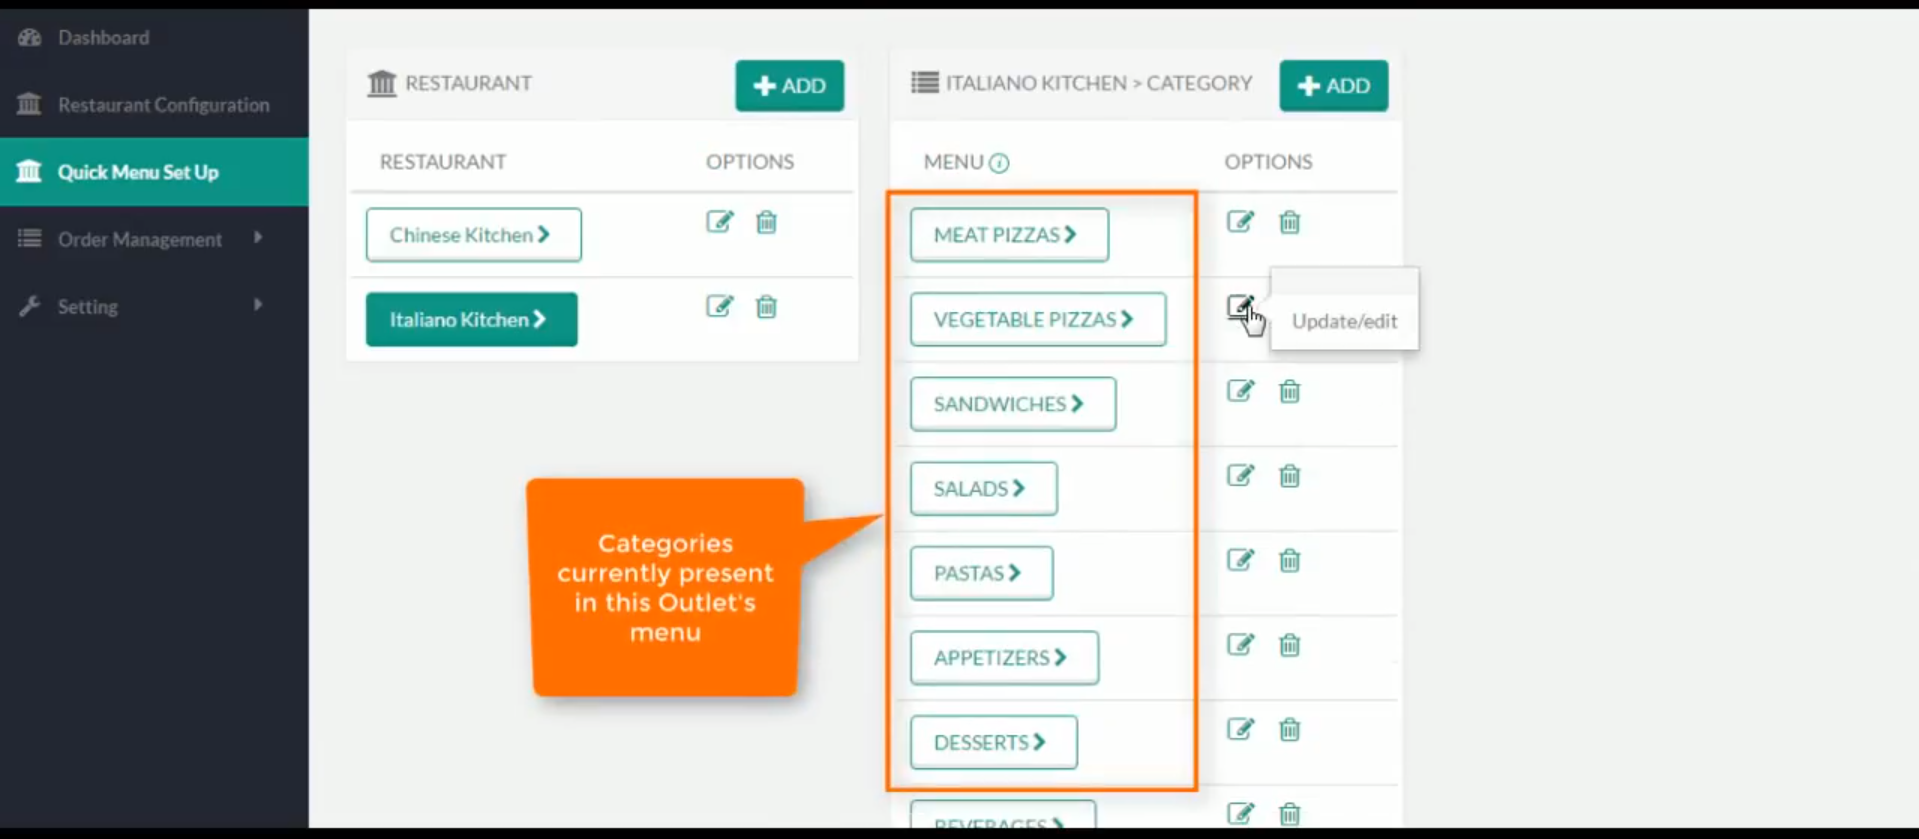Edit the Meat Pizzas category
This screenshot has width=1919, height=839.
pyautogui.click(x=1240, y=221)
